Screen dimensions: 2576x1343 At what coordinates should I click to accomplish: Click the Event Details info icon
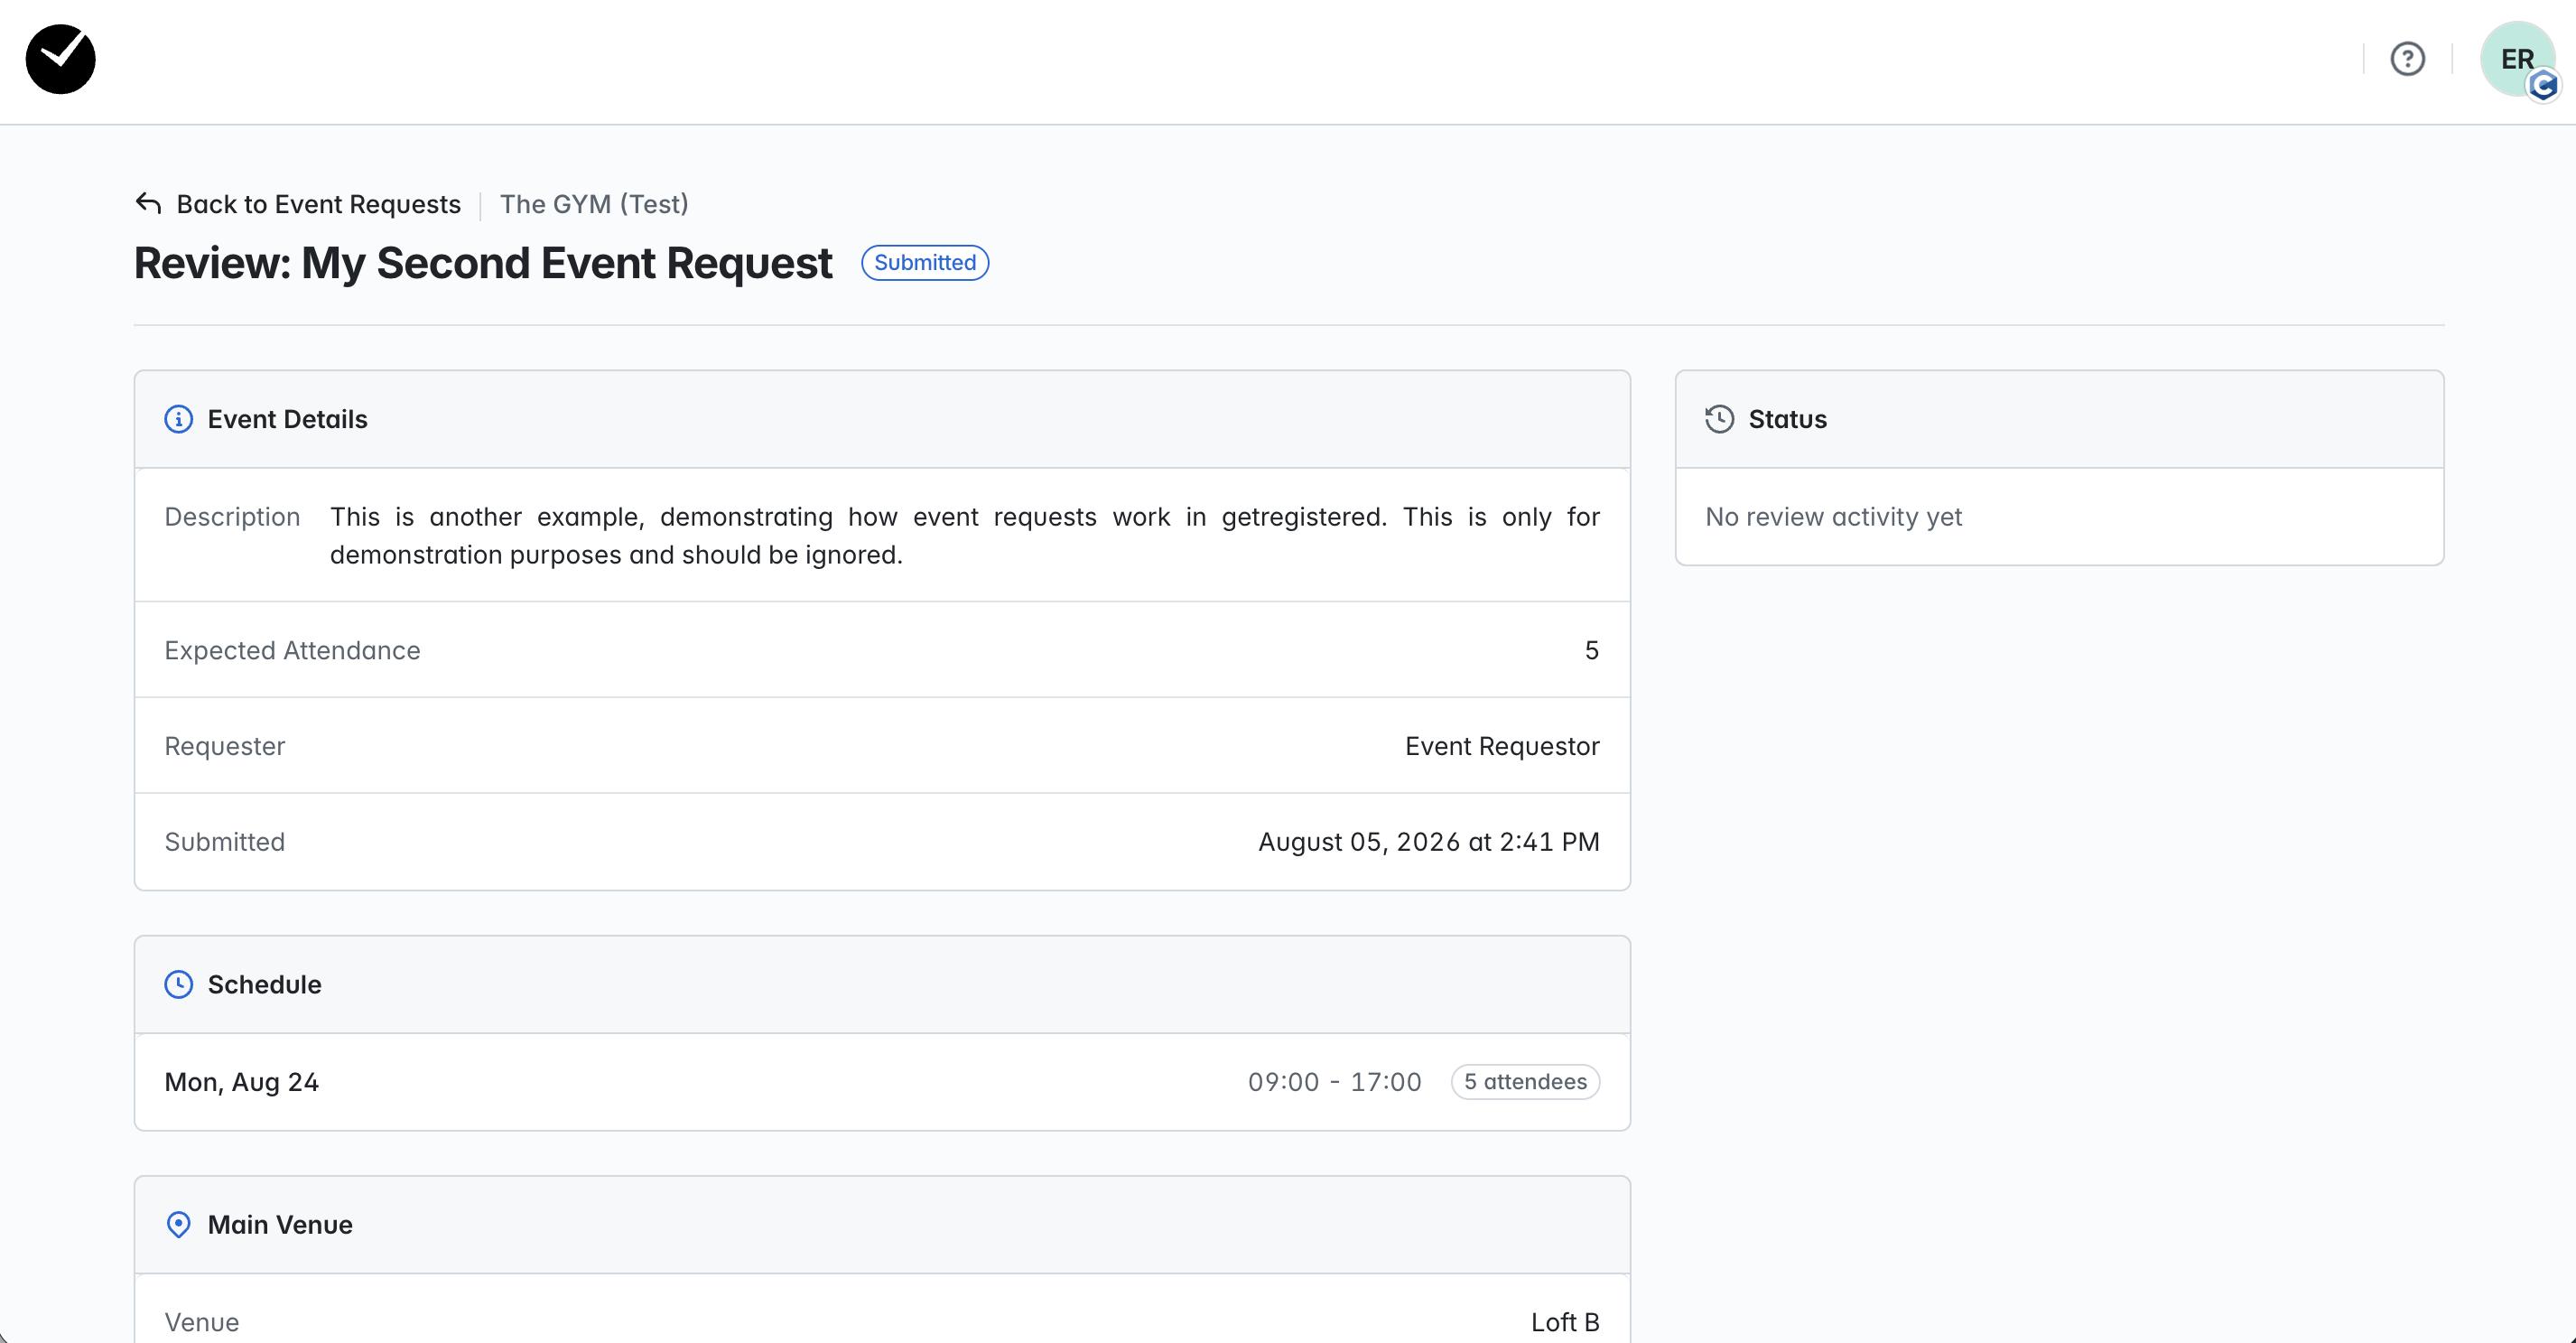[179, 419]
